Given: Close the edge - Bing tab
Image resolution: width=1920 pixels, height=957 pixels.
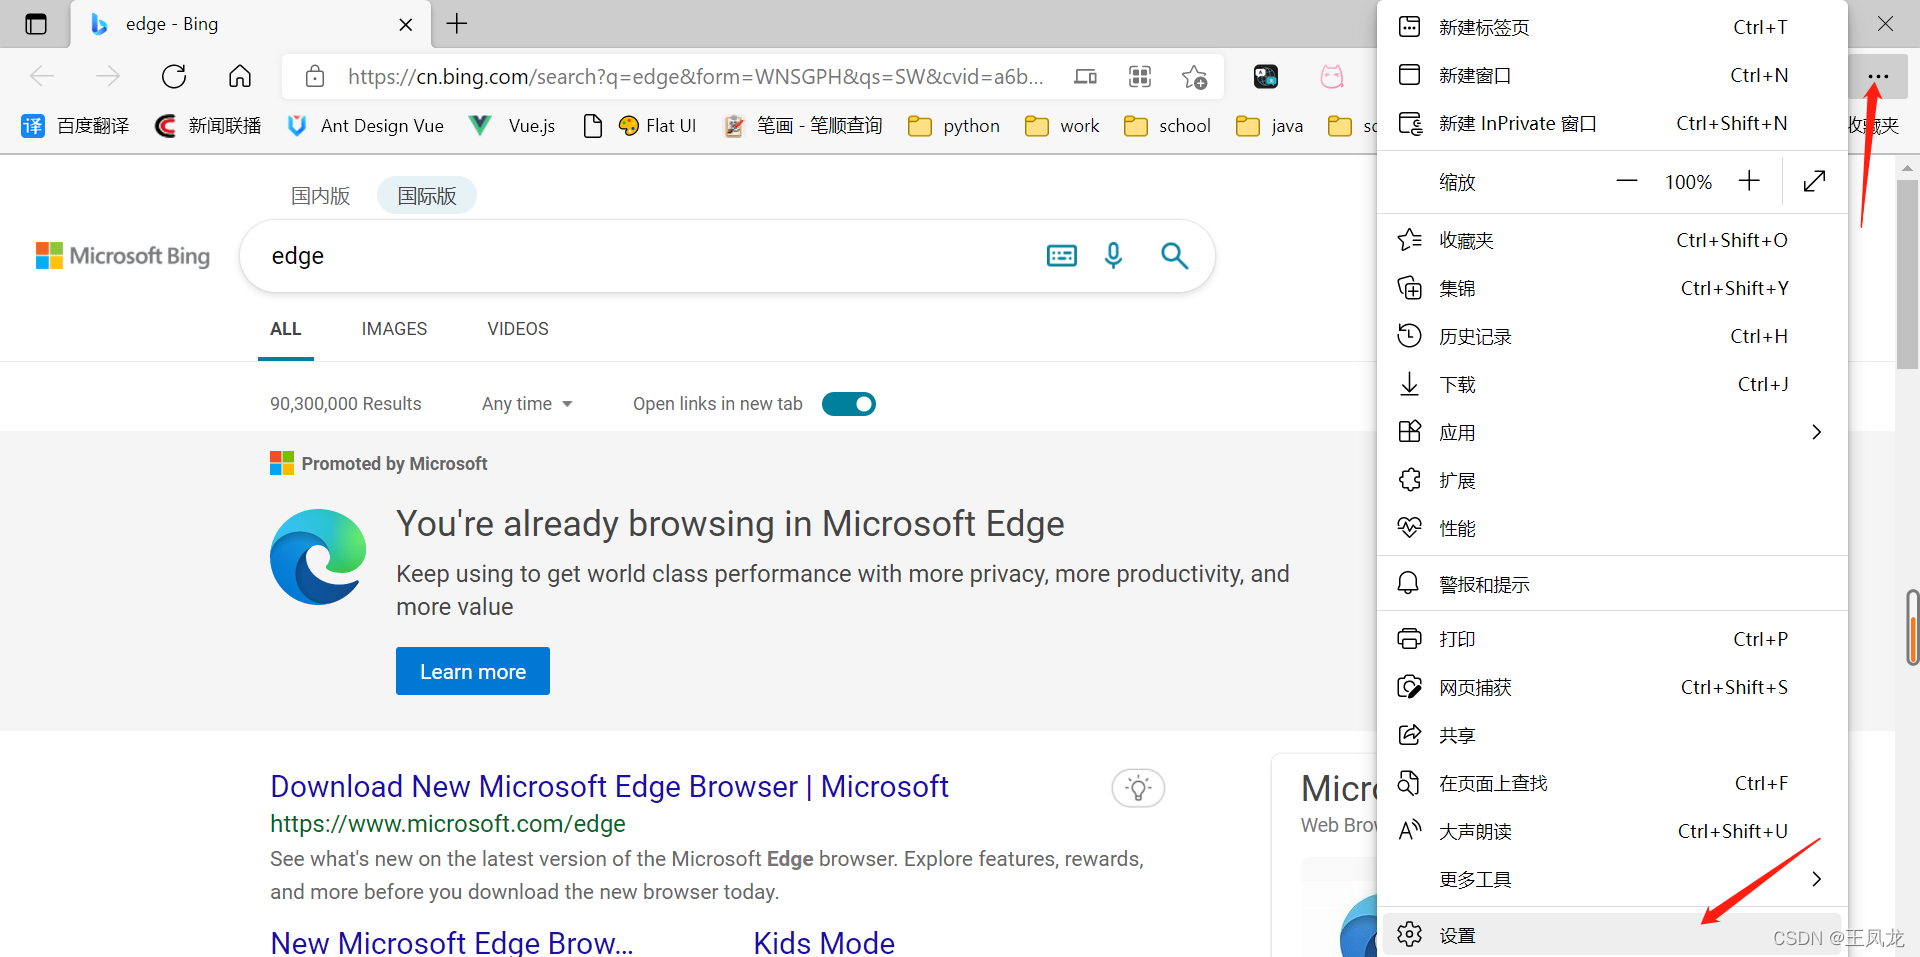Looking at the screenshot, I should [x=406, y=25].
